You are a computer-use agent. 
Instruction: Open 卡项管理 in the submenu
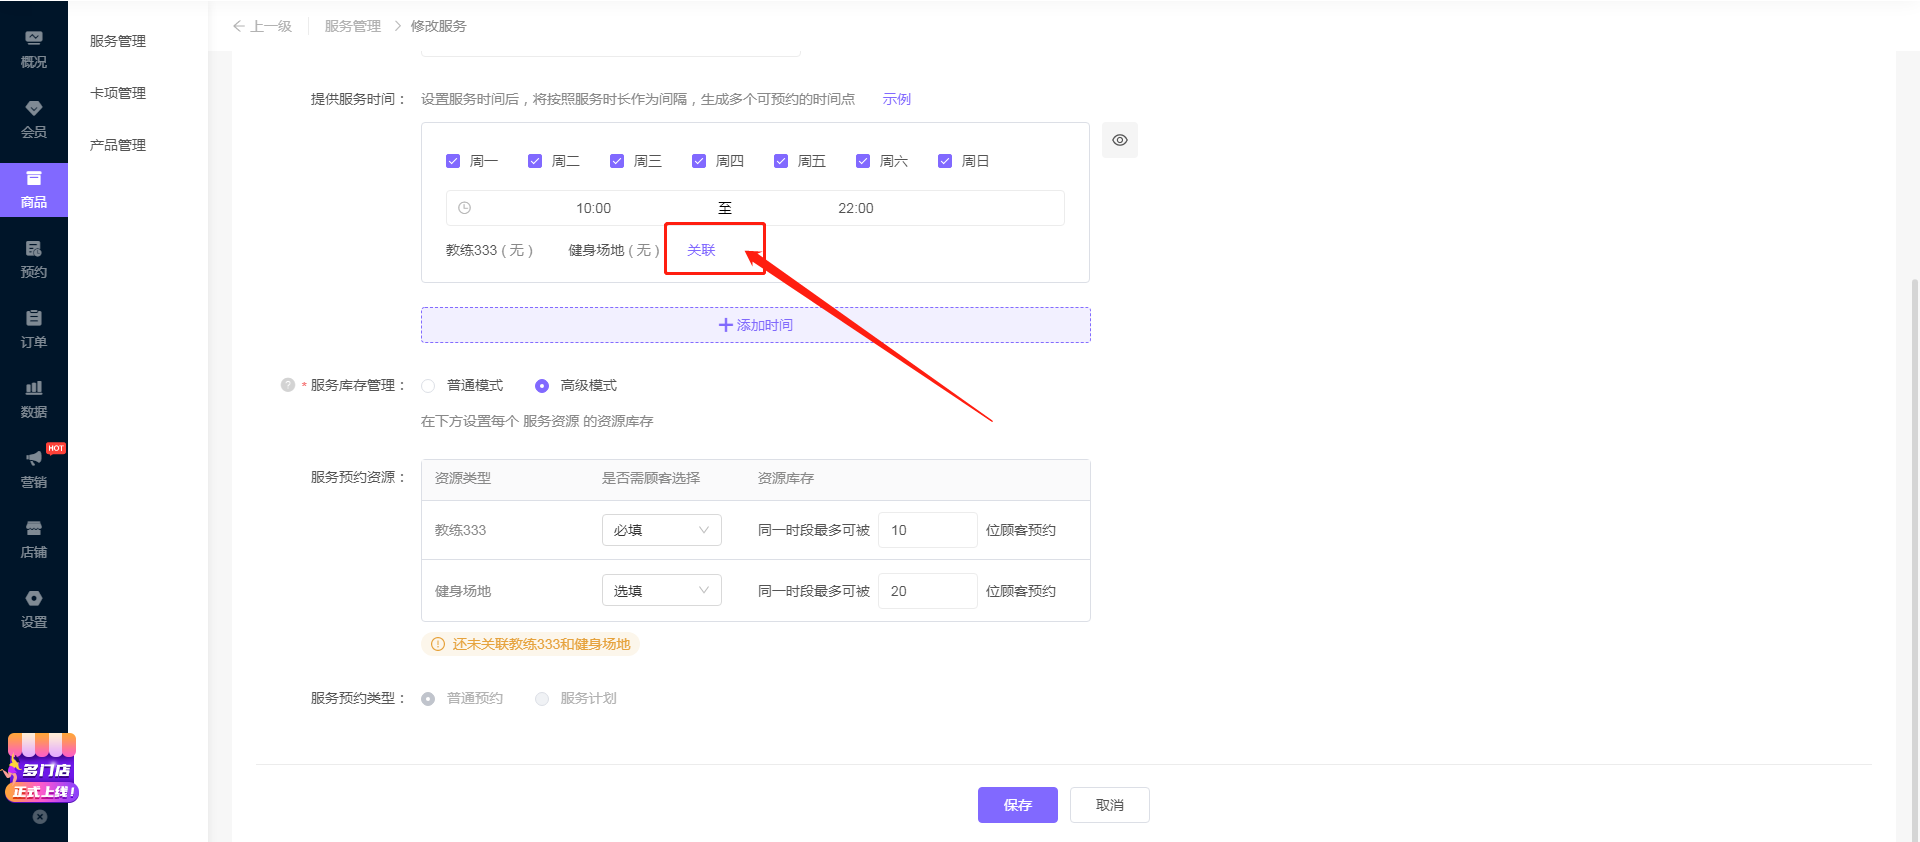pos(118,93)
